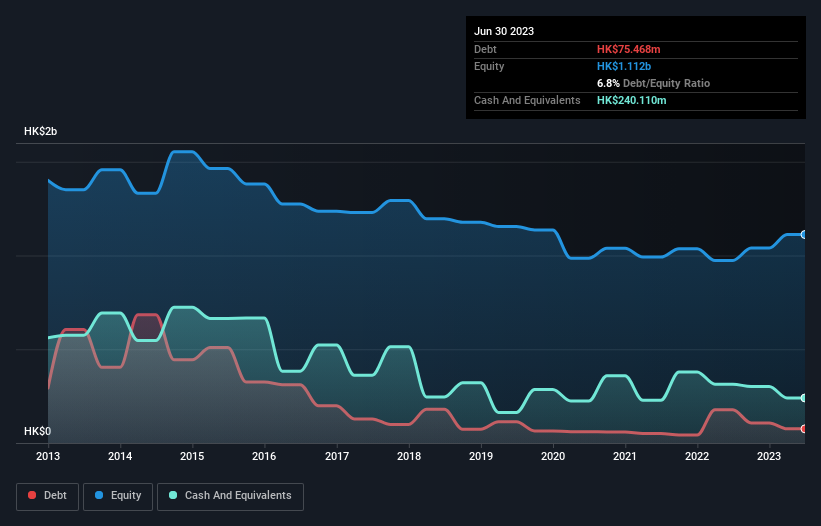Click the blue Equity legend dot

[x=99, y=495]
